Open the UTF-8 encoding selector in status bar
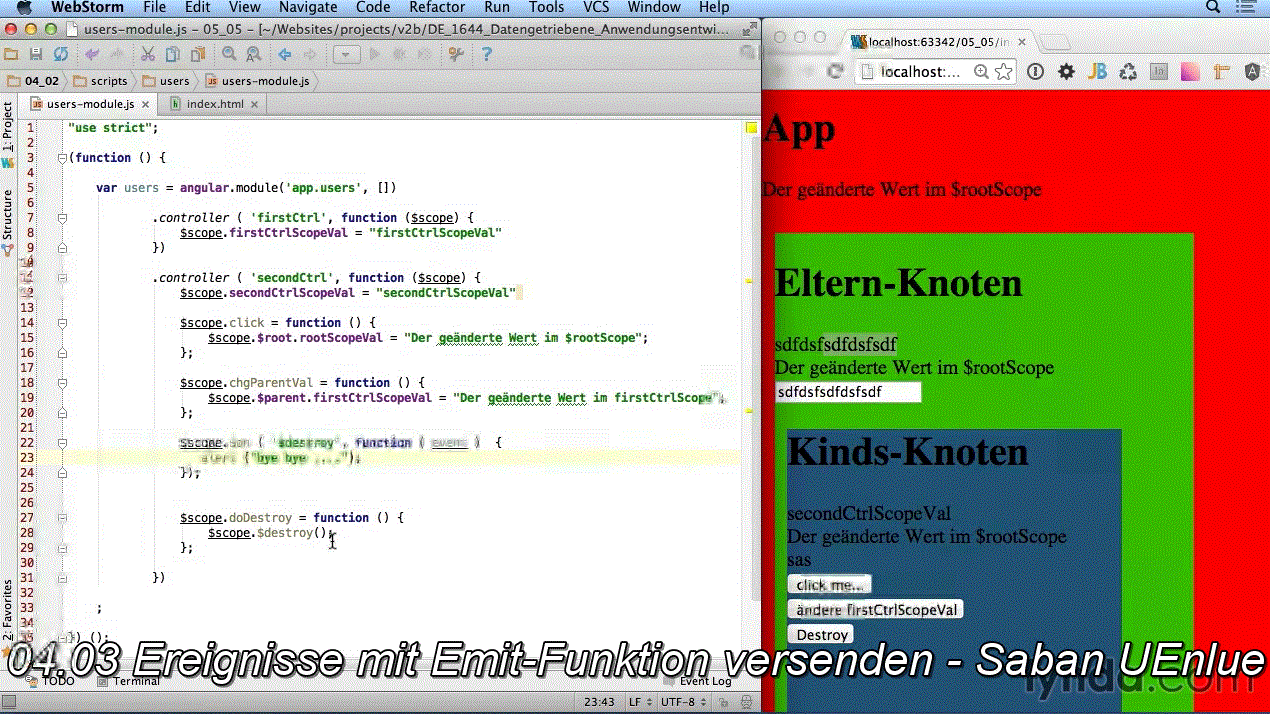 click(683, 702)
